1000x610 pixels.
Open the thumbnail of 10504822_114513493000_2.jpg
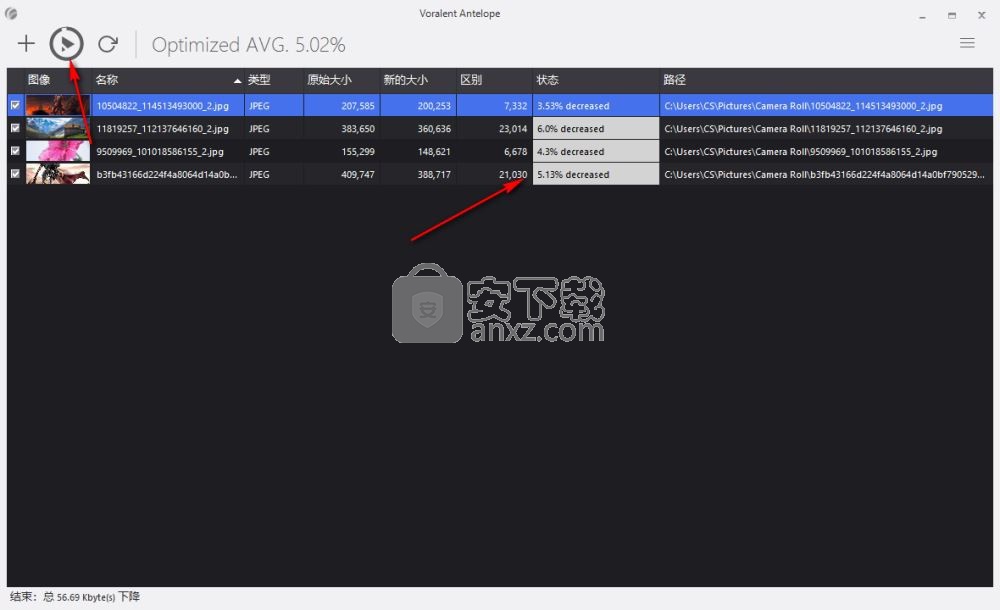tap(57, 105)
